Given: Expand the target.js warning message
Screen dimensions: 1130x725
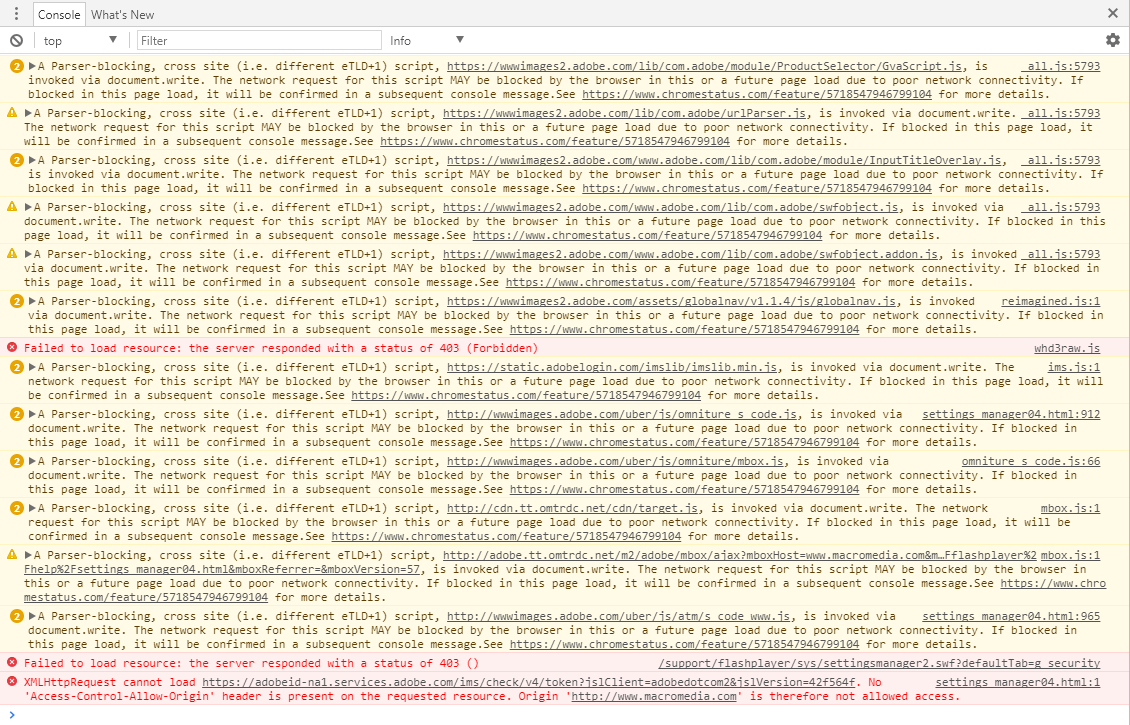Looking at the screenshot, I should pyautogui.click(x=32, y=508).
